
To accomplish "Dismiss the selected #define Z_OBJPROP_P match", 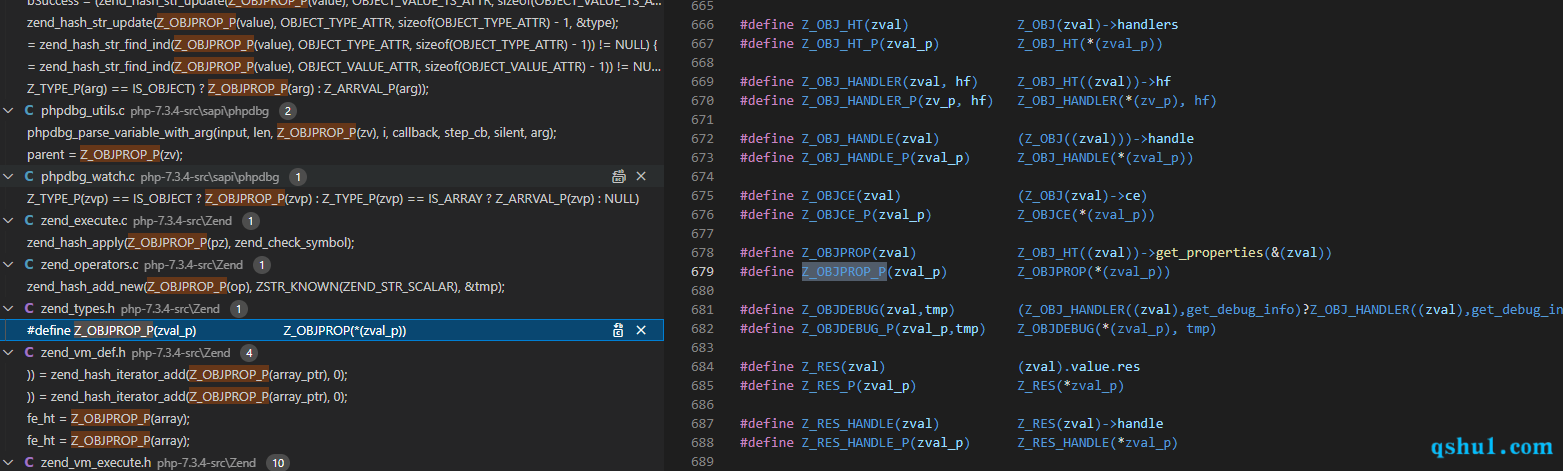I will pyautogui.click(x=641, y=330).
